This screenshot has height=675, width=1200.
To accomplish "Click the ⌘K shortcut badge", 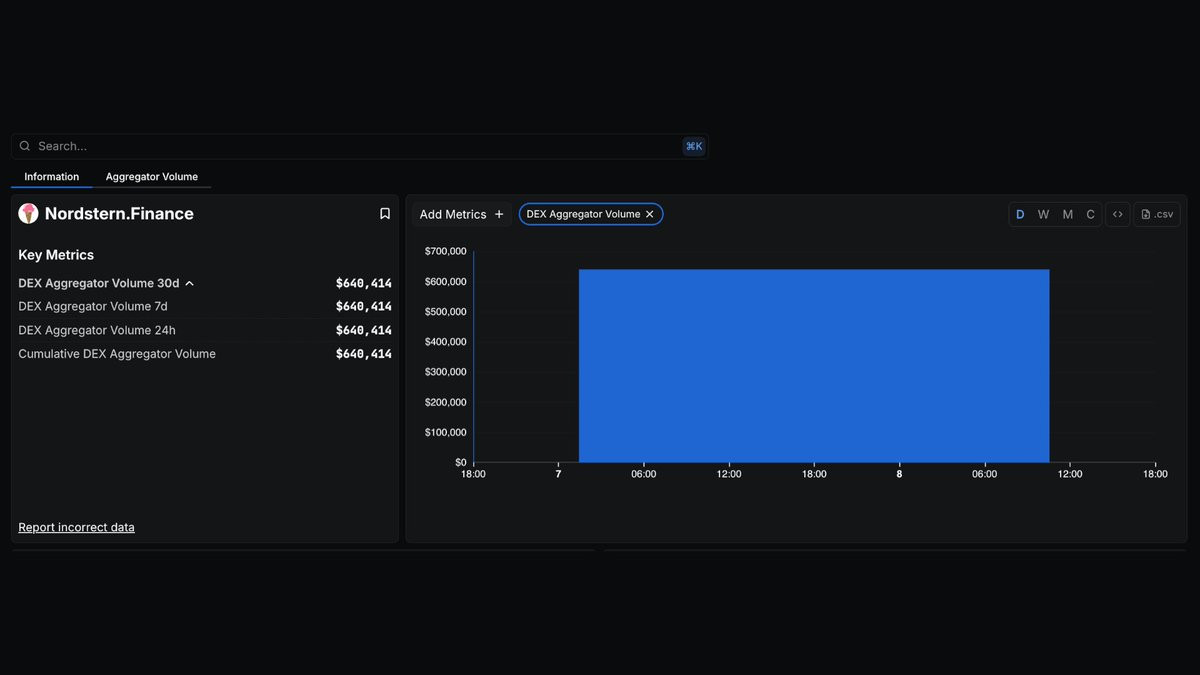I will click(694, 146).
